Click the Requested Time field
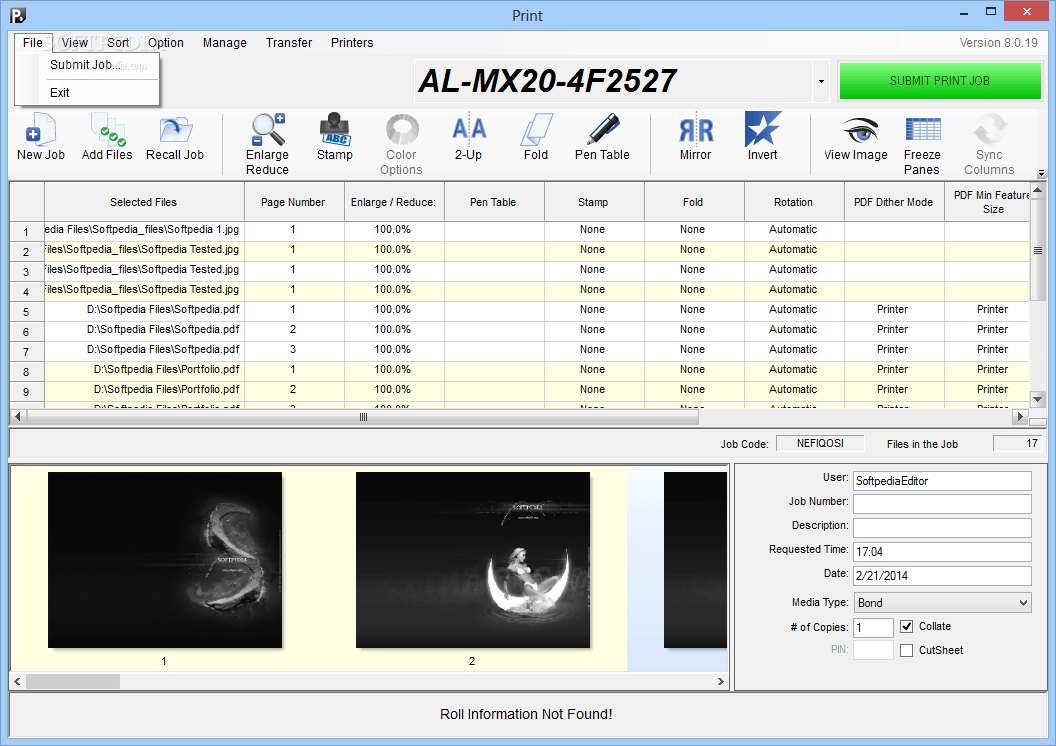The height and width of the screenshot is (746, 1056). click(x=942, y=551)
